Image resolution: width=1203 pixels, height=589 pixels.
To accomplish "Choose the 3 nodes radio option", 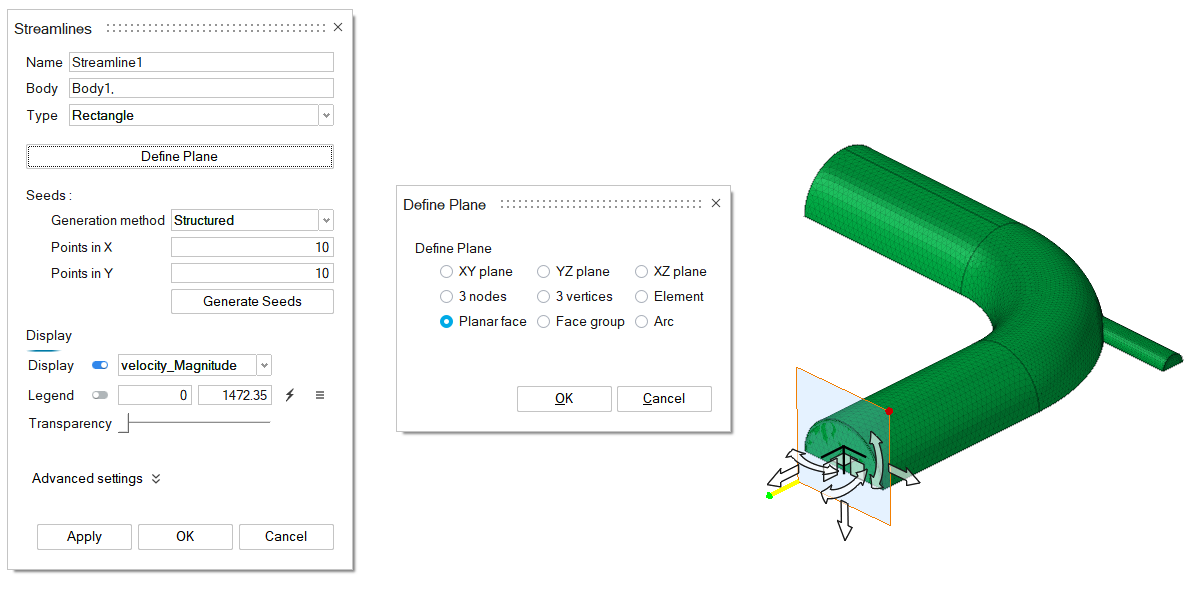I will [447, 296].
